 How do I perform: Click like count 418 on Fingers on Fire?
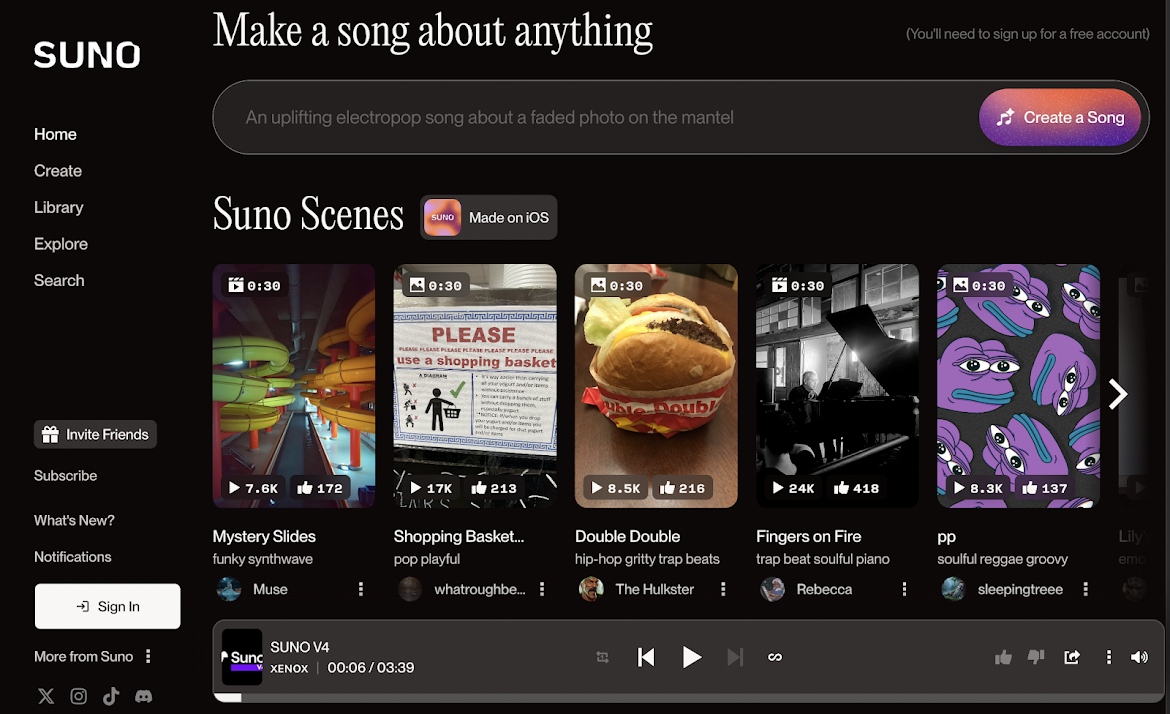(x=857, y=489)
